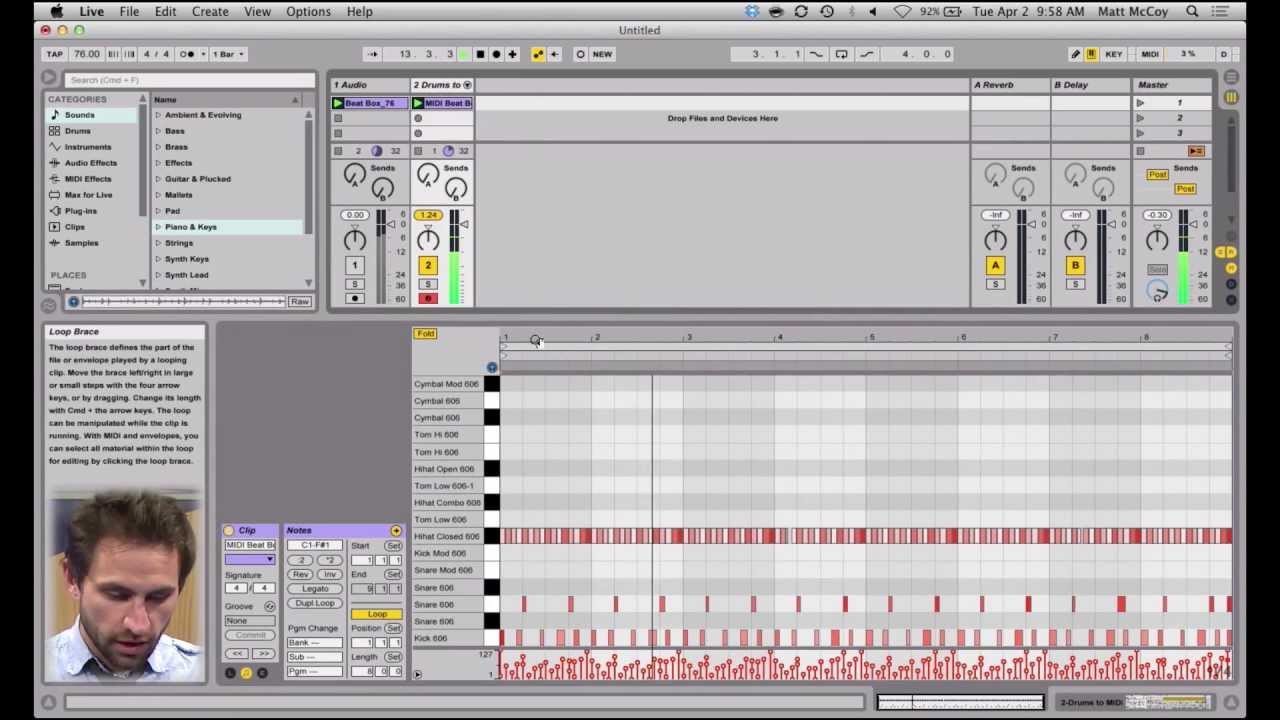Expand the Bass folder
Image resolution: width=1280 pixels, height=720 pixels.
[158, 131]
